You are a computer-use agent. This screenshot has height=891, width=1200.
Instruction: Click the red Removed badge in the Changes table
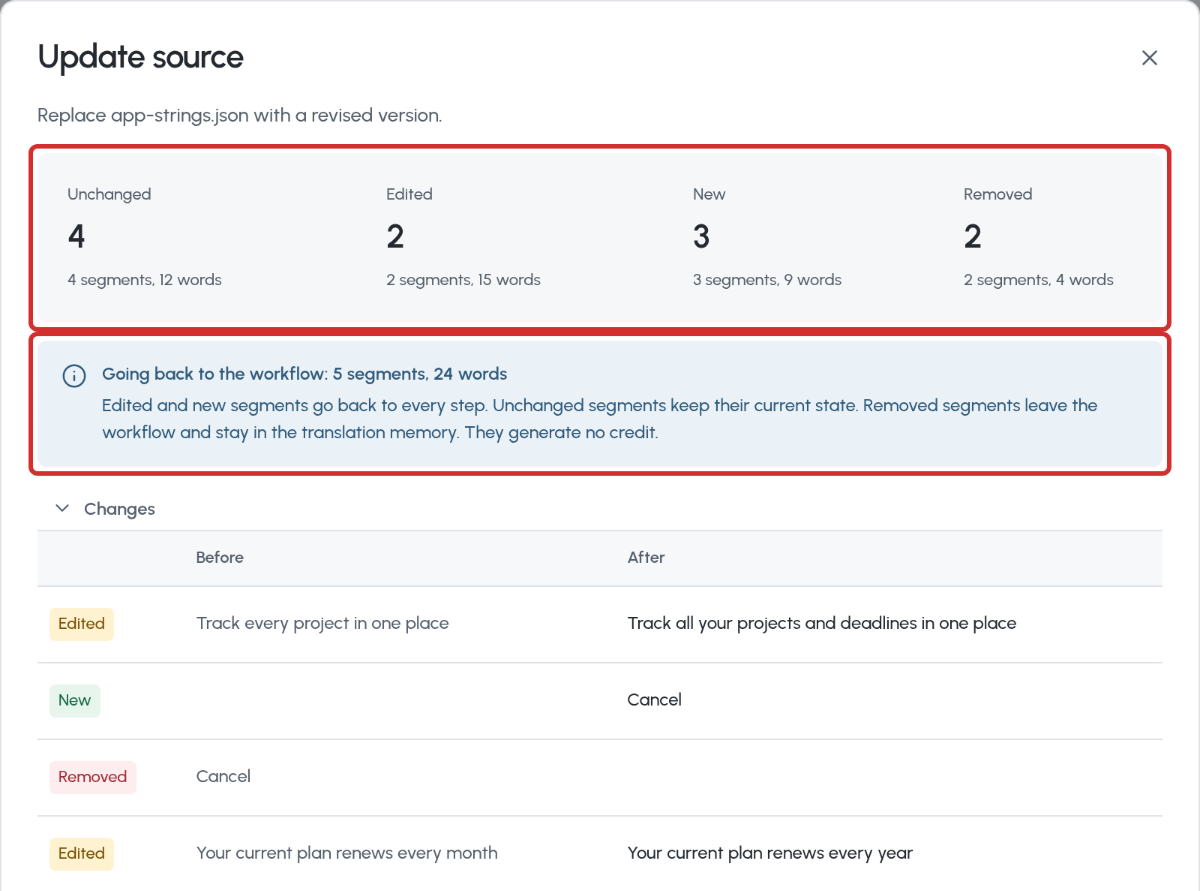coord(93,777)
